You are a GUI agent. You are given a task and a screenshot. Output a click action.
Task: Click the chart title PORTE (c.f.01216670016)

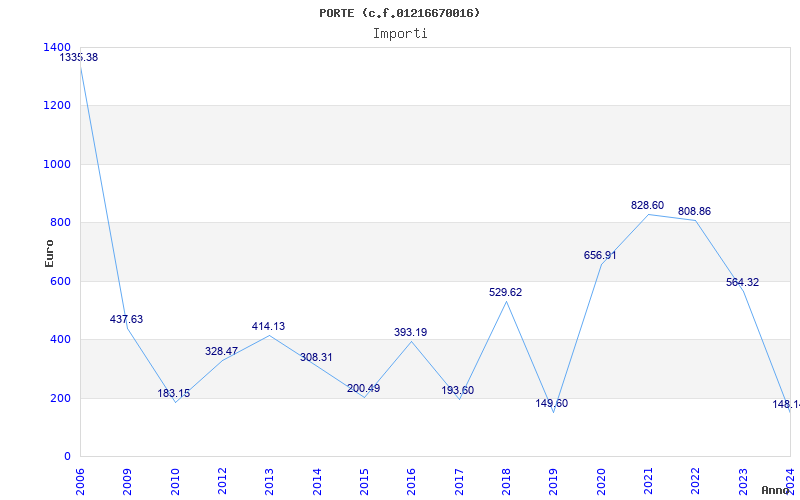(x=399, y=13)
